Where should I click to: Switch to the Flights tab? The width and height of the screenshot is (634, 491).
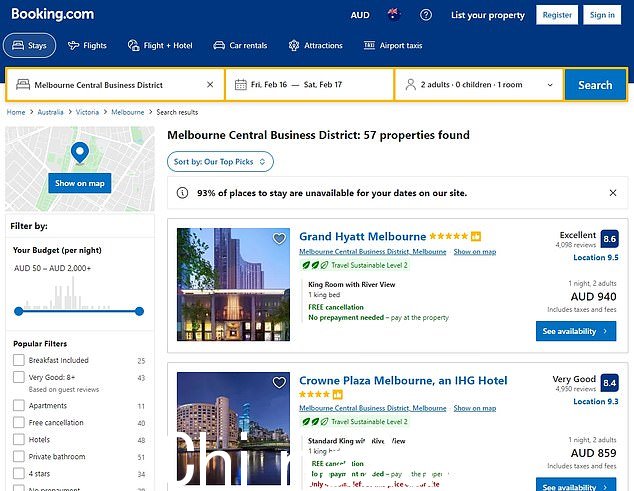[87, 45]
